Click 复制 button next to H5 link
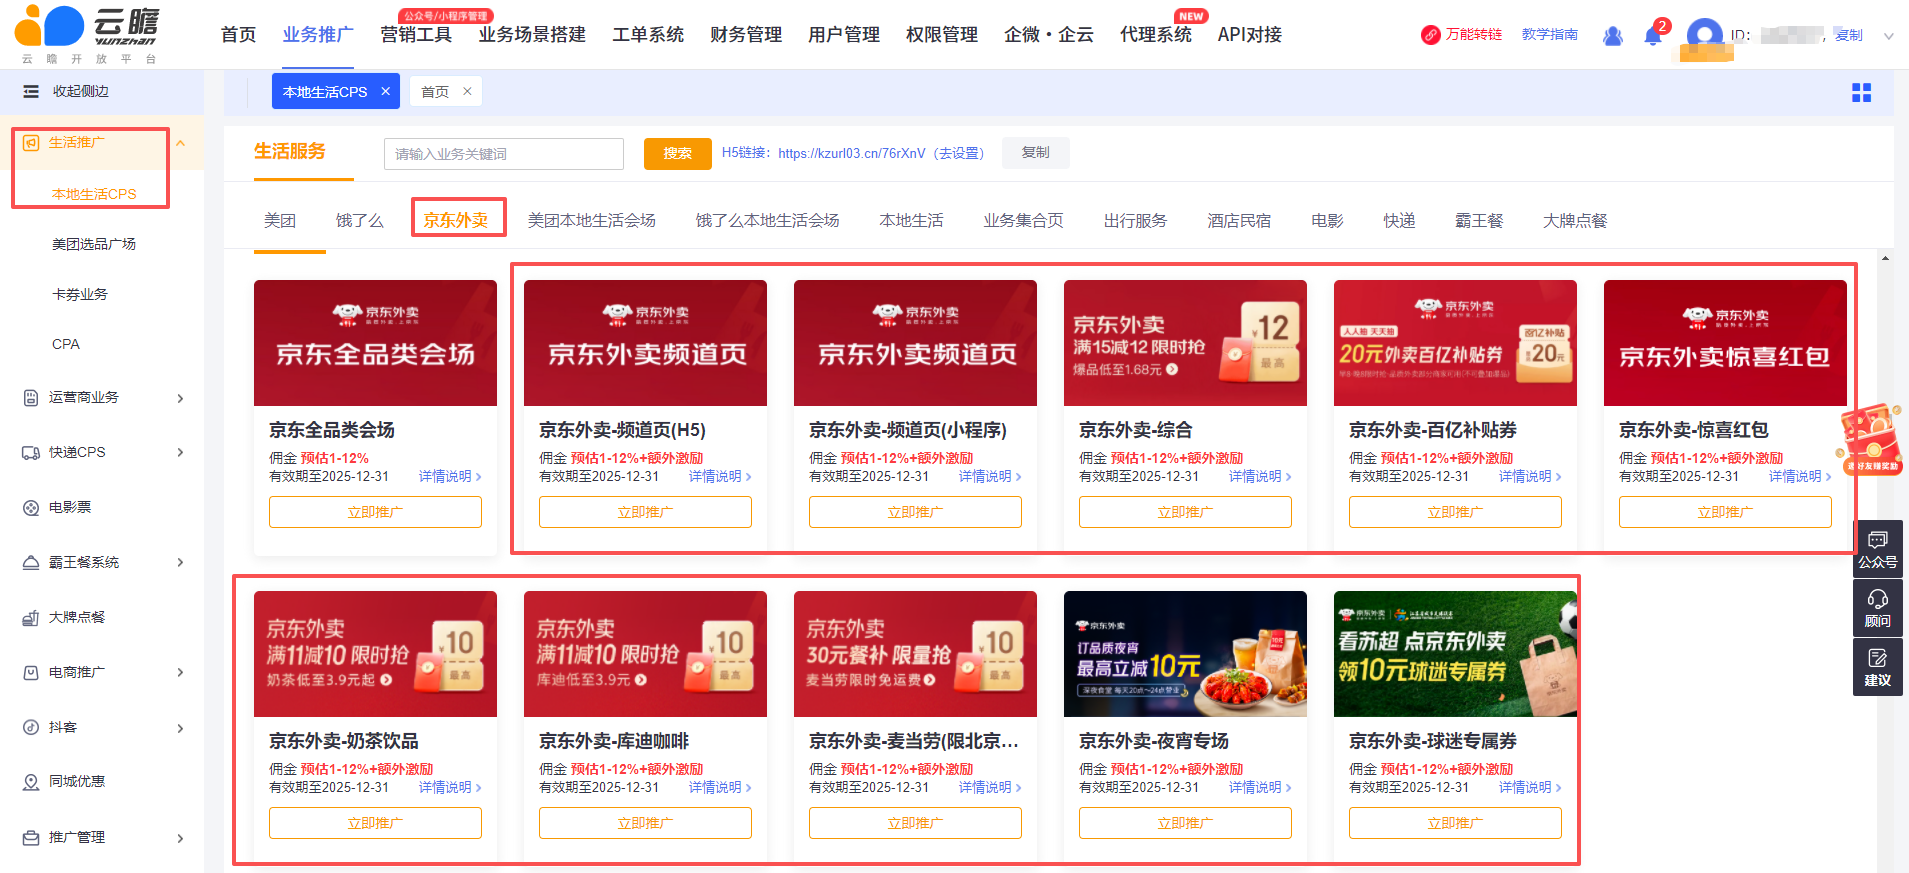Screen dimensions: 1909x873 [1036, 153]
